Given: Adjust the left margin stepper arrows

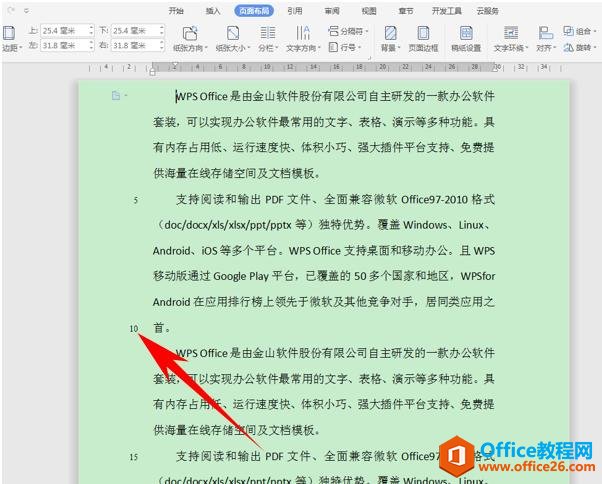Looking at the screenshot, I should point(91,45).
